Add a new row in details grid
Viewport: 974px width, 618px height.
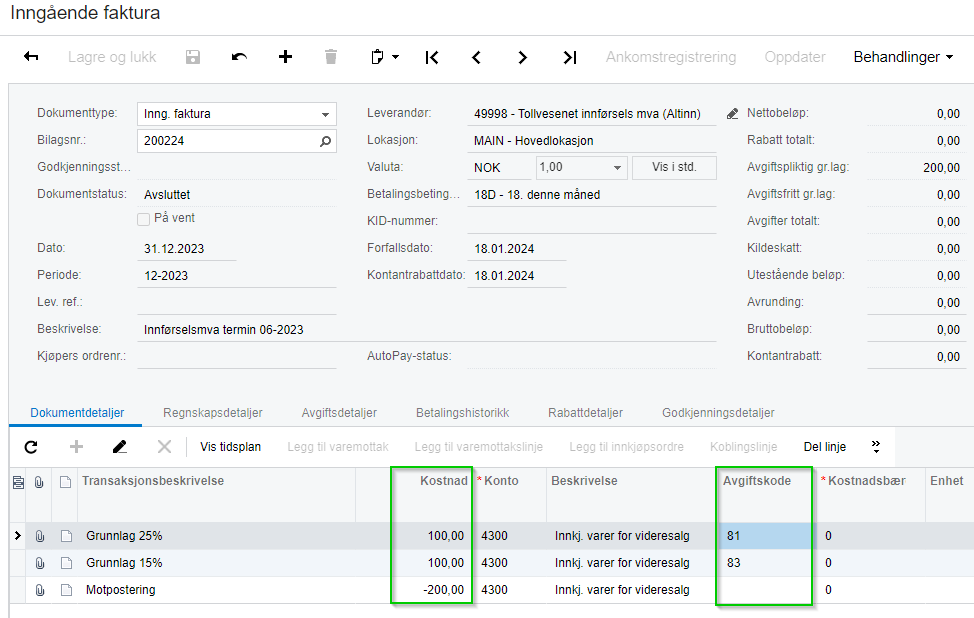tap(76, 447)
